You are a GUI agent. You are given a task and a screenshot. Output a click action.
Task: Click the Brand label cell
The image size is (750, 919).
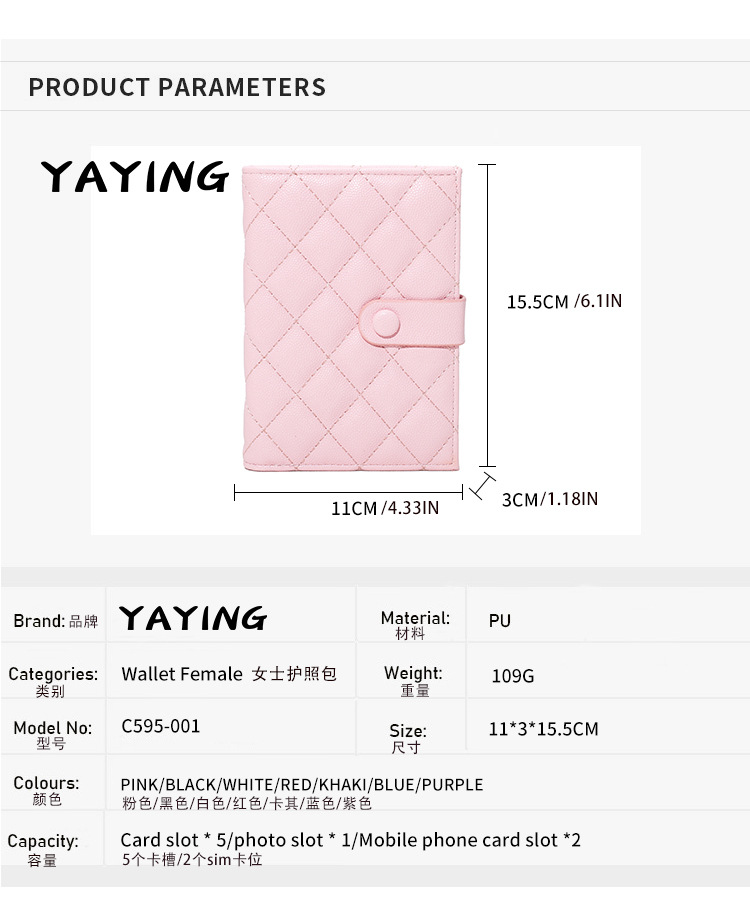(56, 621)
